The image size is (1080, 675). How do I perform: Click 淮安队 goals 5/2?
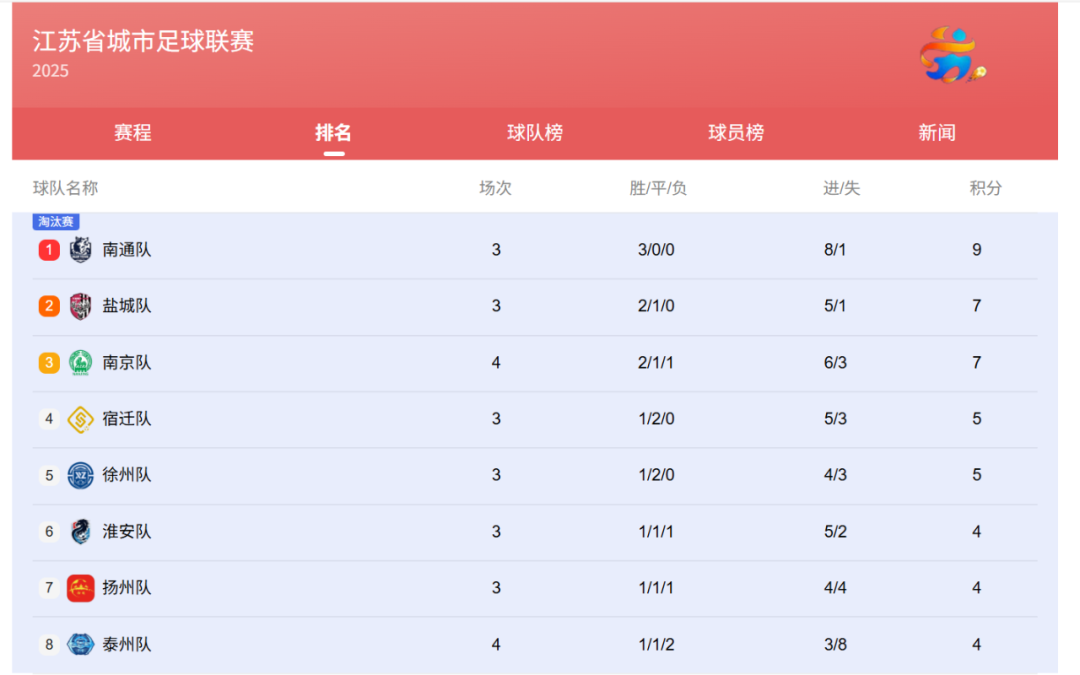(835, 532)
